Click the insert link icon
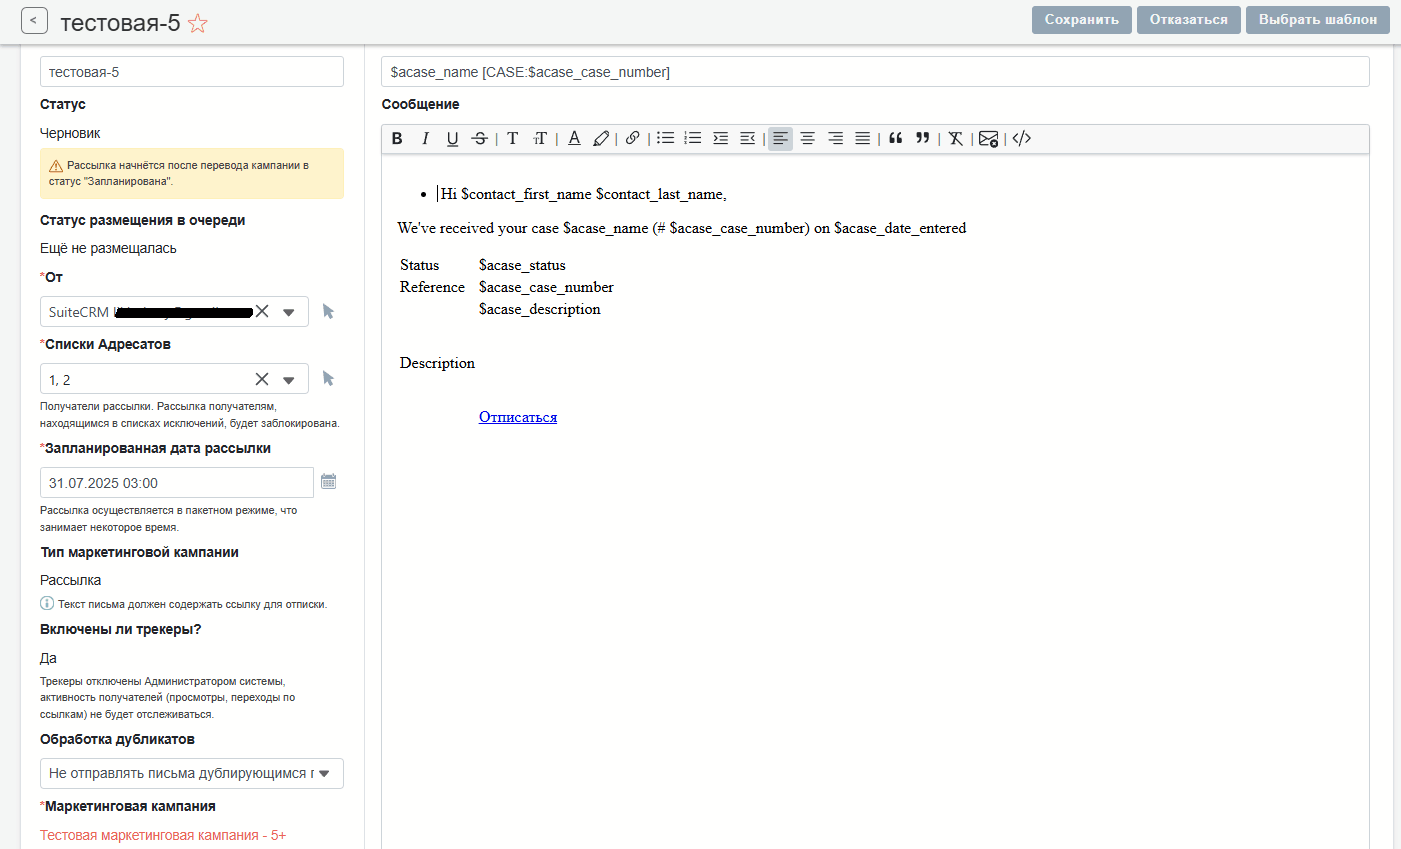Screen dimensions: 1401x849 (632, 139)
